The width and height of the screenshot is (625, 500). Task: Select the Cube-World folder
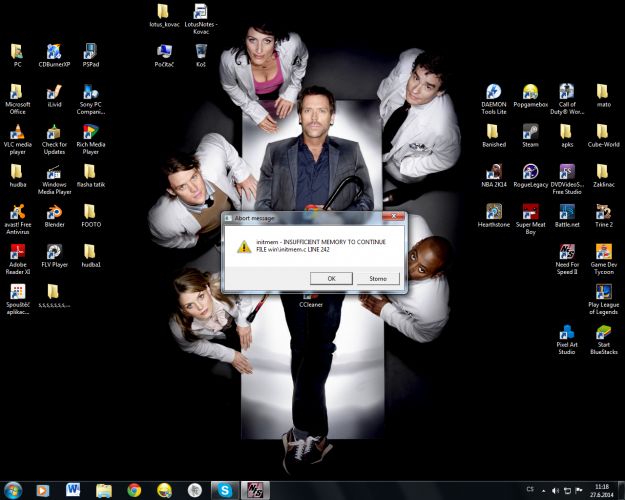[x=603, y=136]
